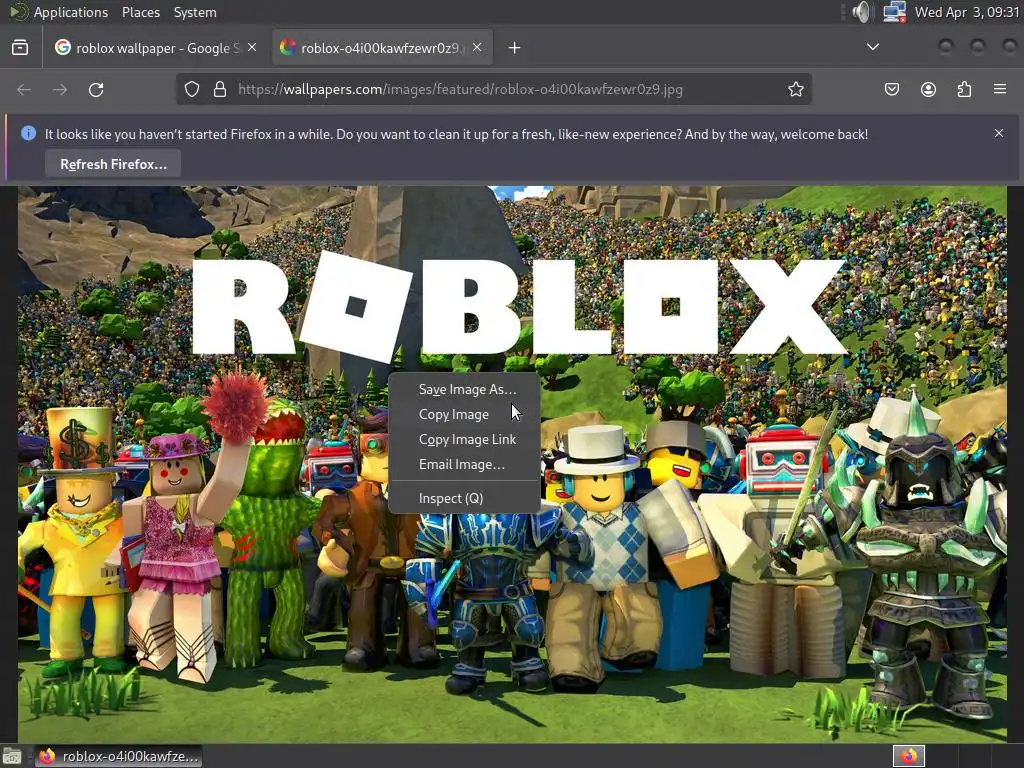Viewport: 1024px width, 768px height.
Task: Choose Save Image As from context menu
Action: tap(464, 389)
